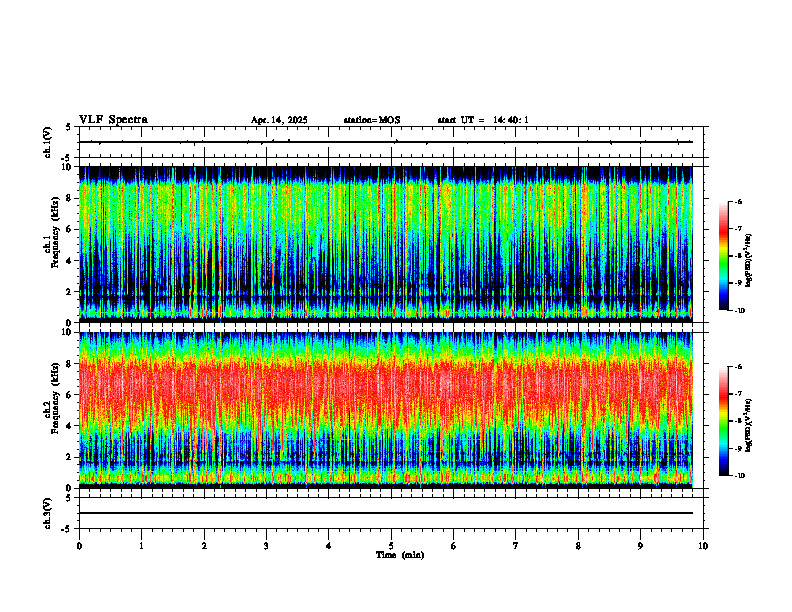Click the "-8" label on upper colorbar
This screenshot has height=612, width=792.
[x=738, y=256]
